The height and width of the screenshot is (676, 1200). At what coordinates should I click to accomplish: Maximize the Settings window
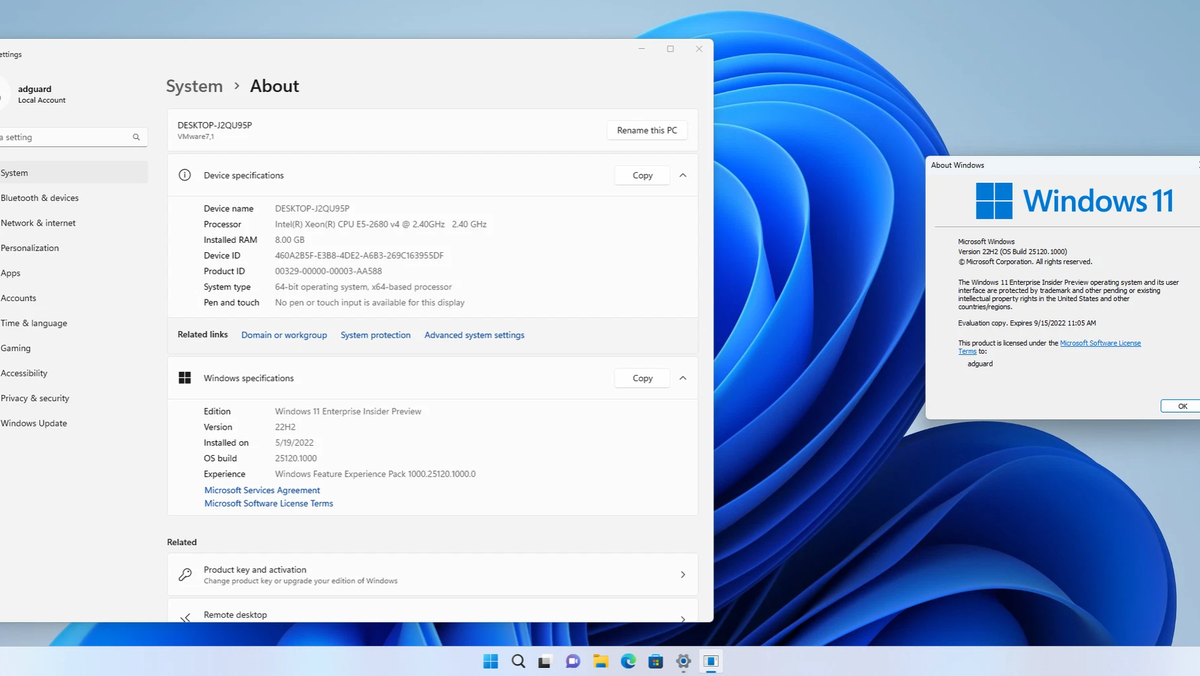(x=670, y=49)
